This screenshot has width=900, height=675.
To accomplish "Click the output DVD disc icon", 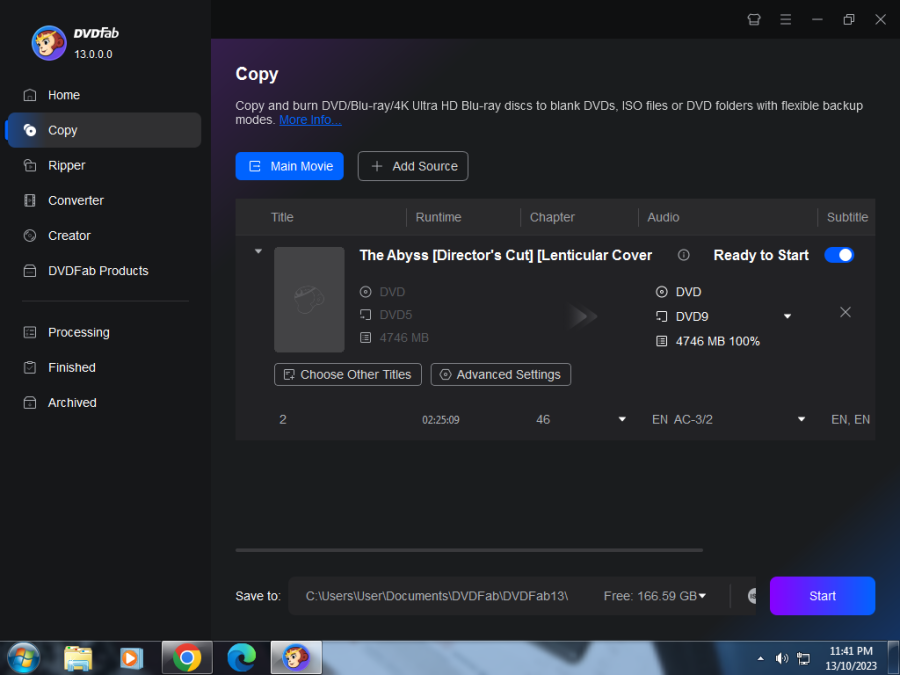I will click(661, 292).
